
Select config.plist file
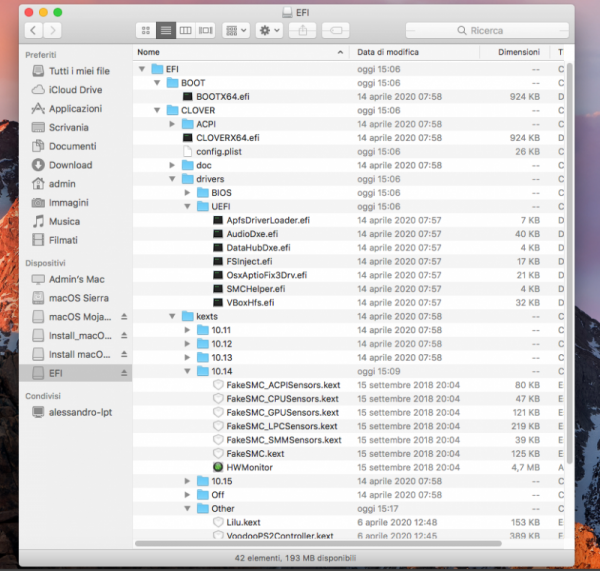coord(350,152)
